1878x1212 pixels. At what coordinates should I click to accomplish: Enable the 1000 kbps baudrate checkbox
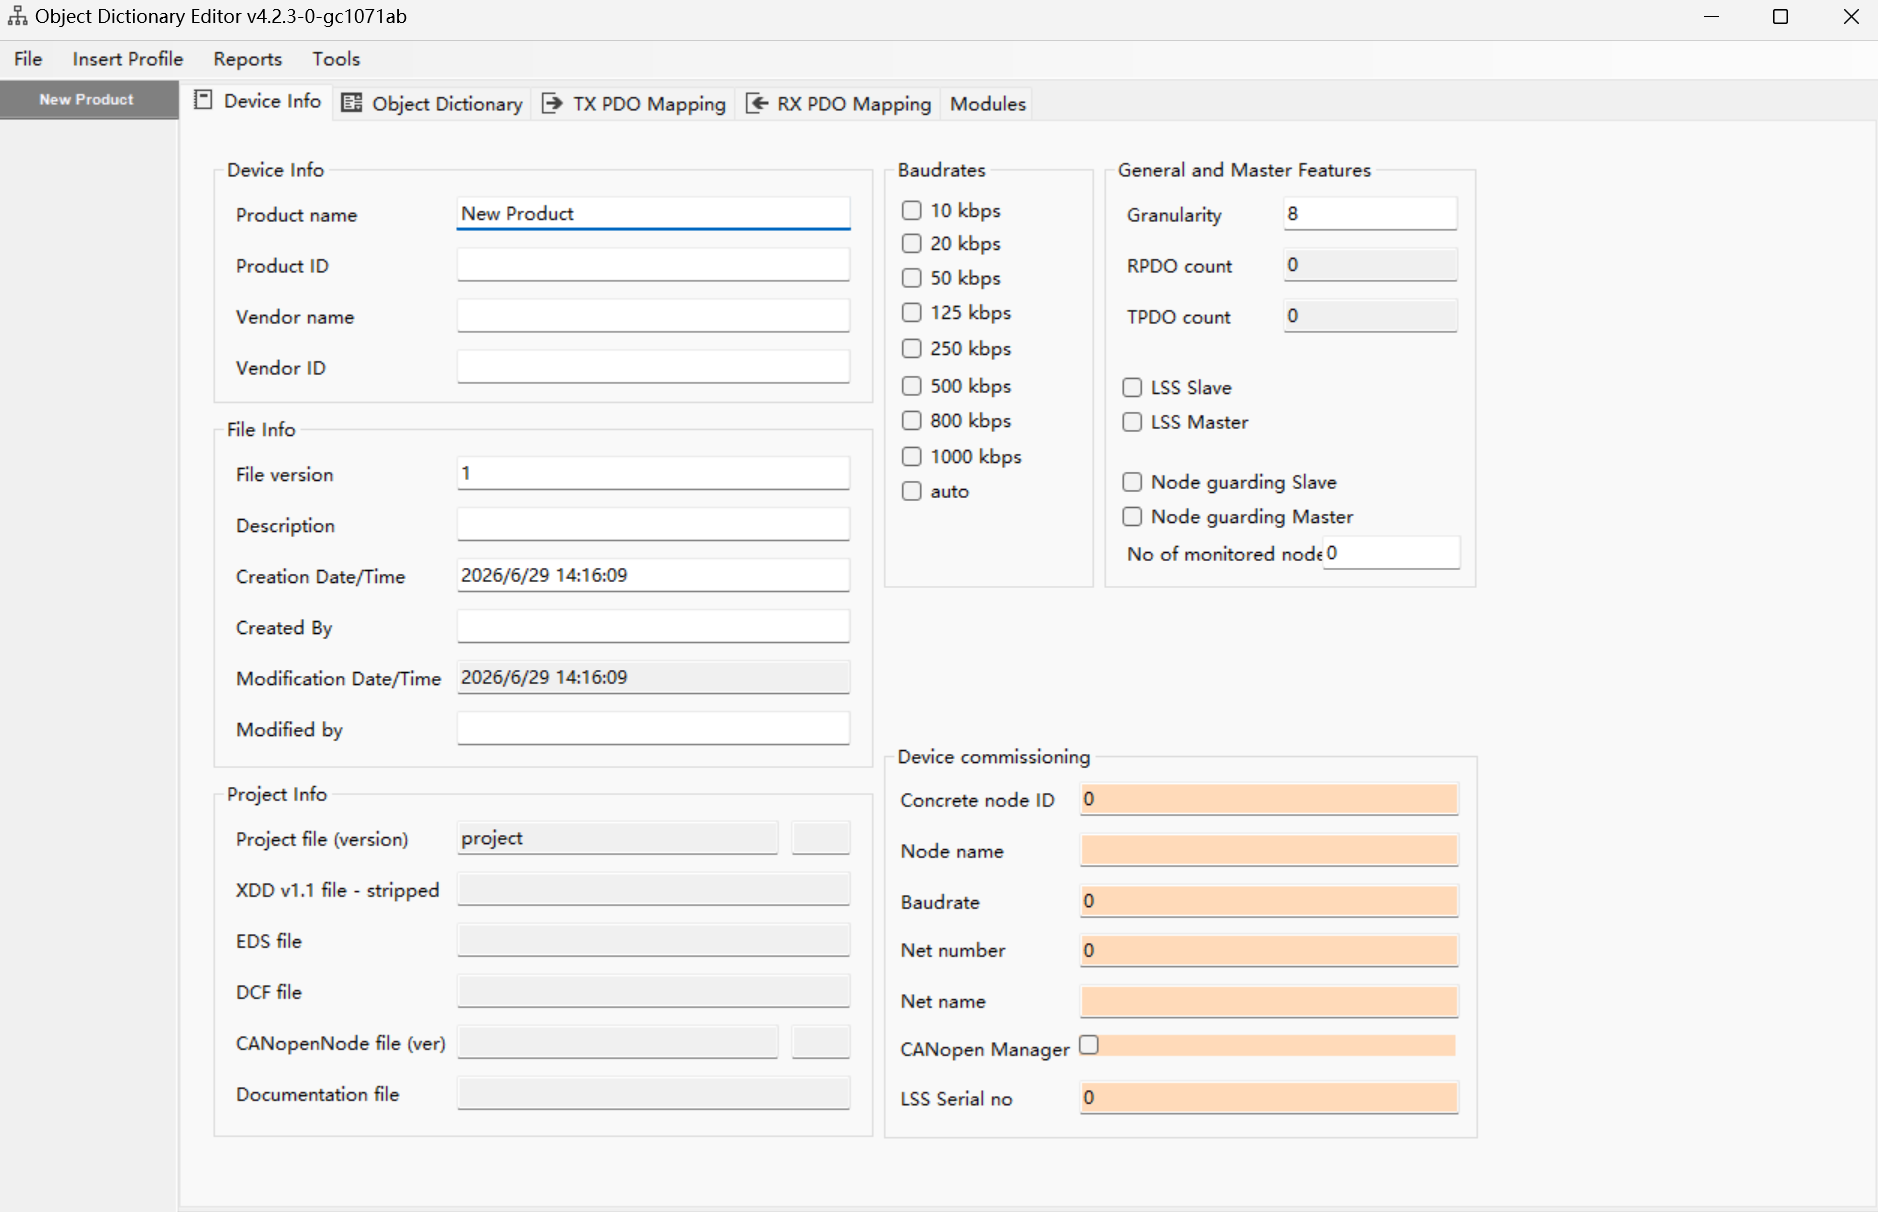911,456
